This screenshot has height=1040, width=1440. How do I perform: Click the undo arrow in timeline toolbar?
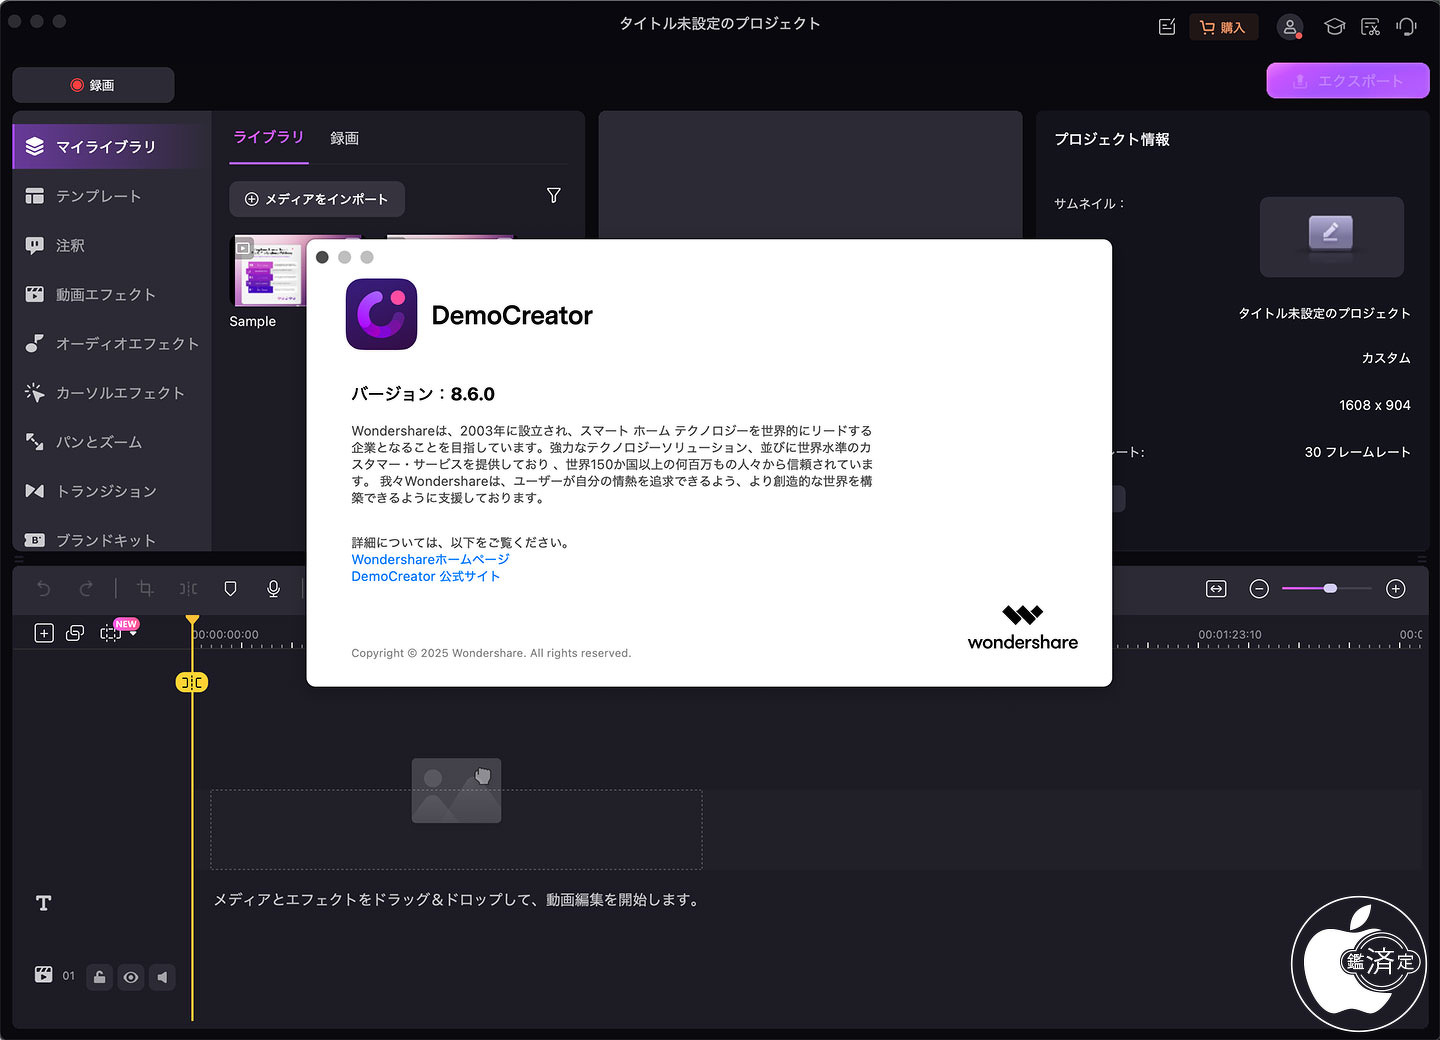click(43, 588)
